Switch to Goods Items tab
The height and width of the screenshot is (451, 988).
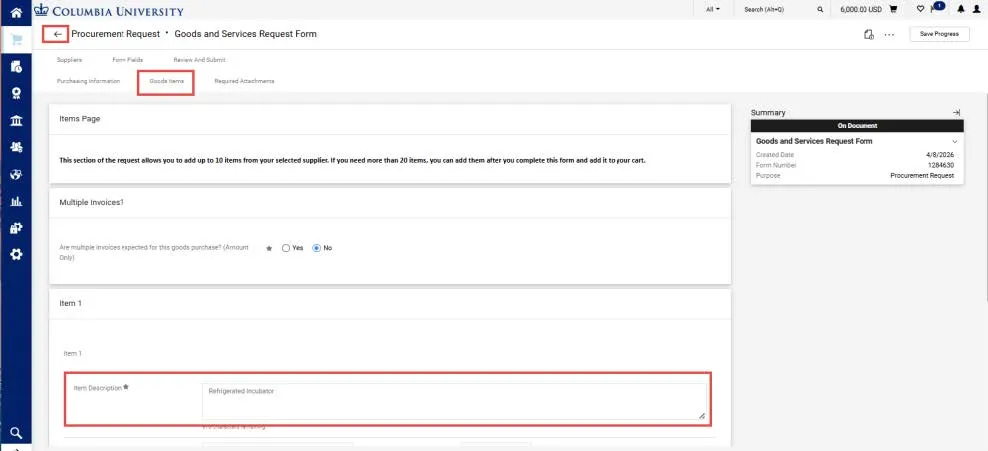tap(166, 81)
